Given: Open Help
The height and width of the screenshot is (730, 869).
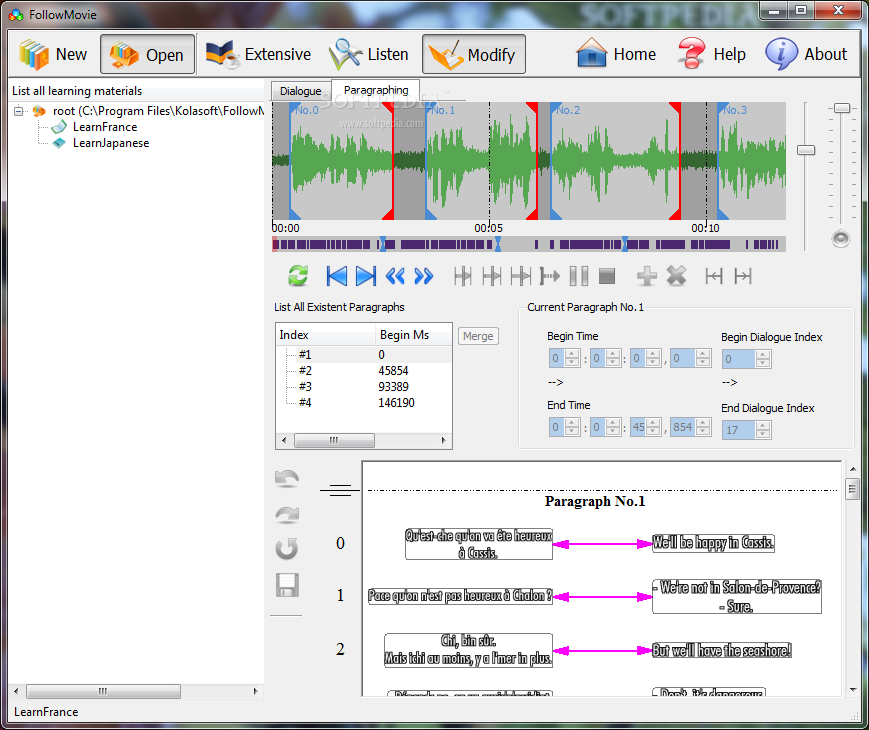Looking at the screenshot, I should pyautogui.click(x=712, y=54).
